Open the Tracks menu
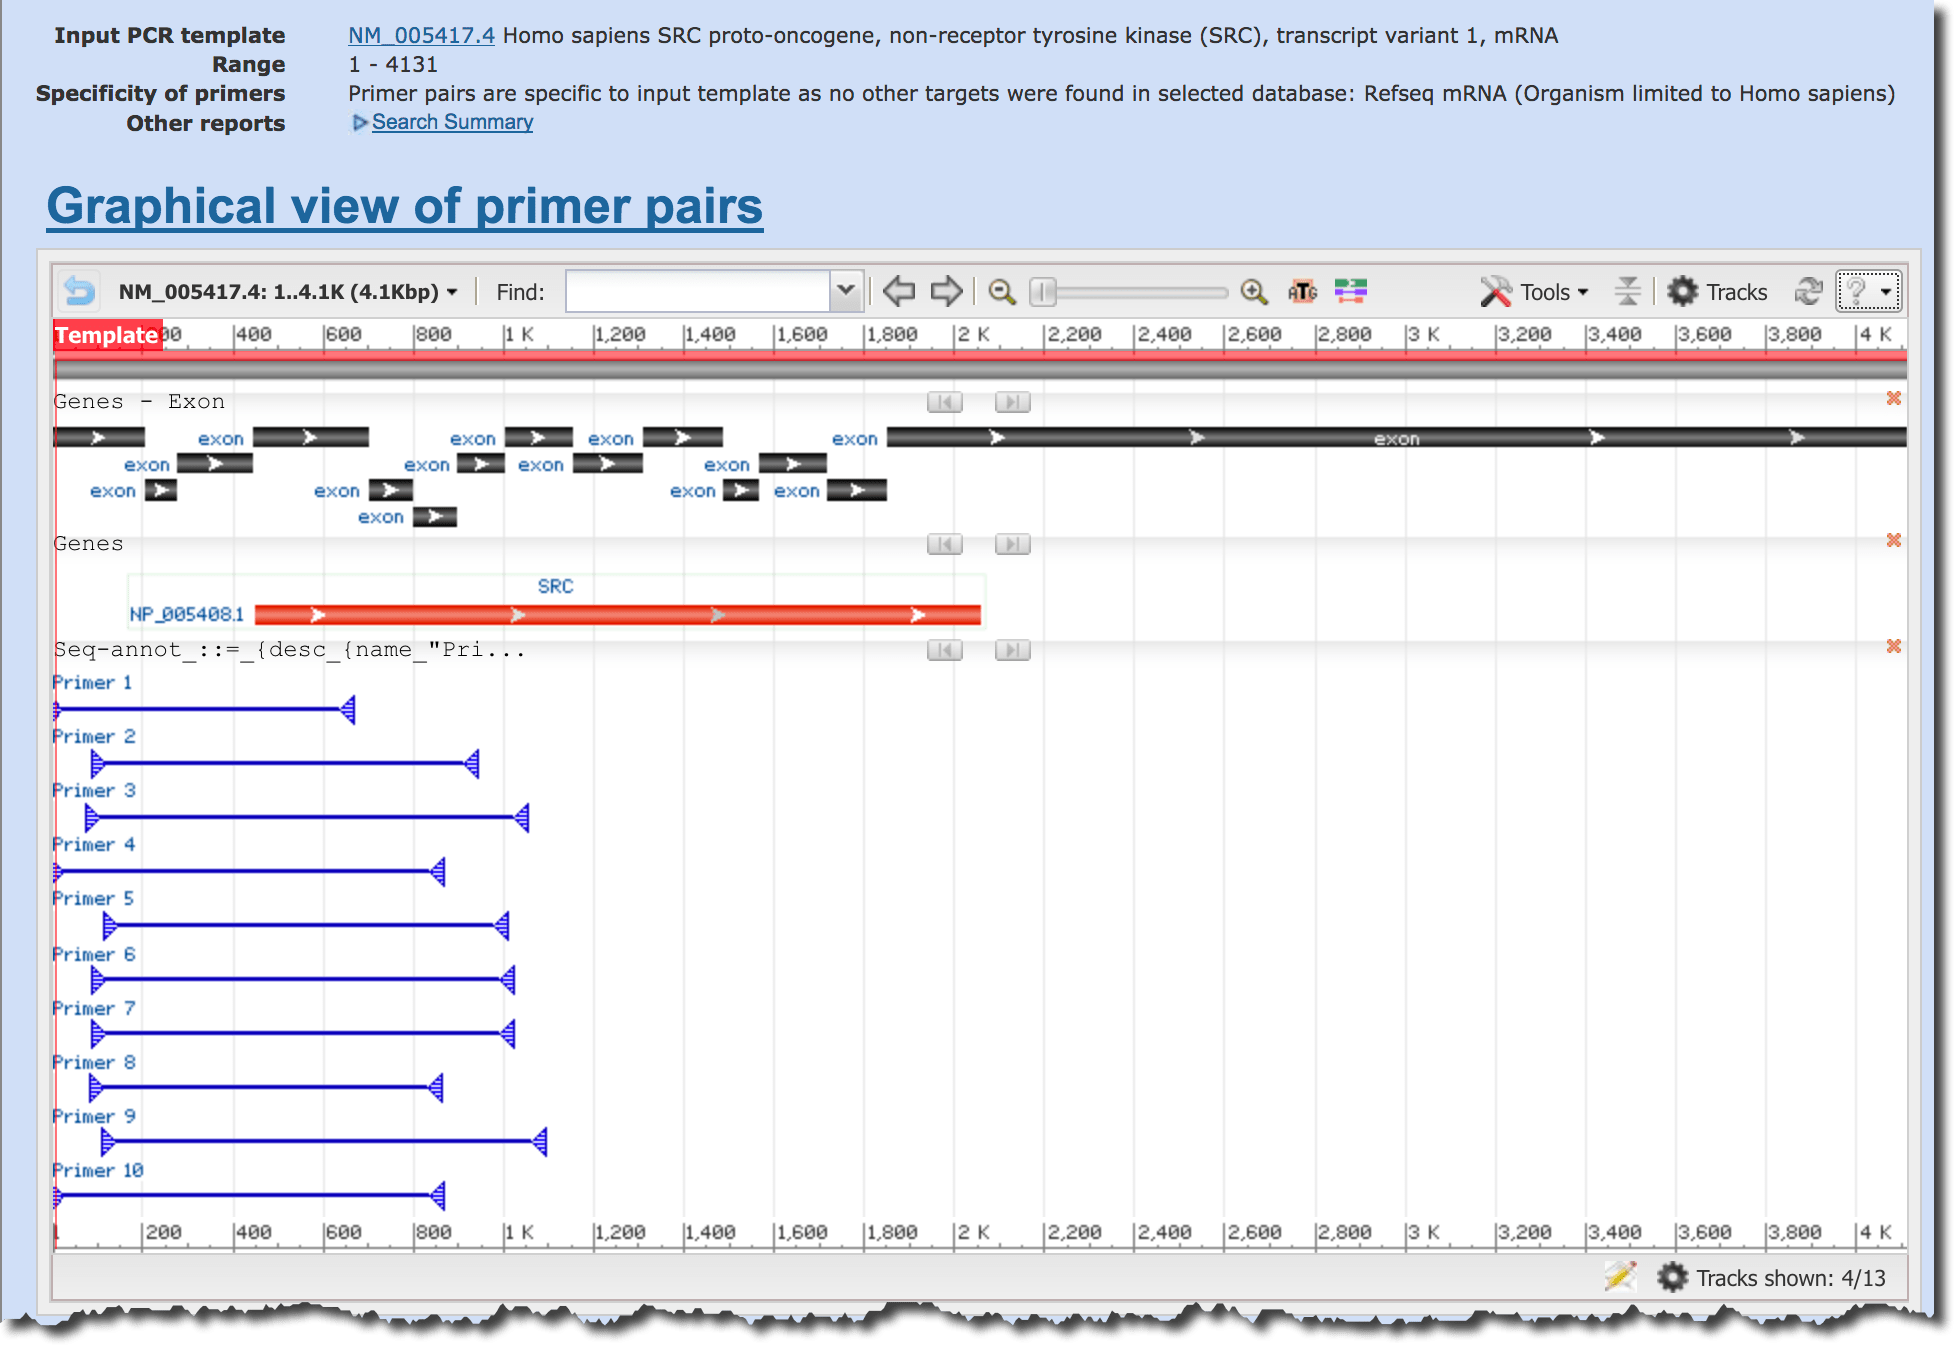This screenshot has width=1954, height=1346. [1718, 292]
